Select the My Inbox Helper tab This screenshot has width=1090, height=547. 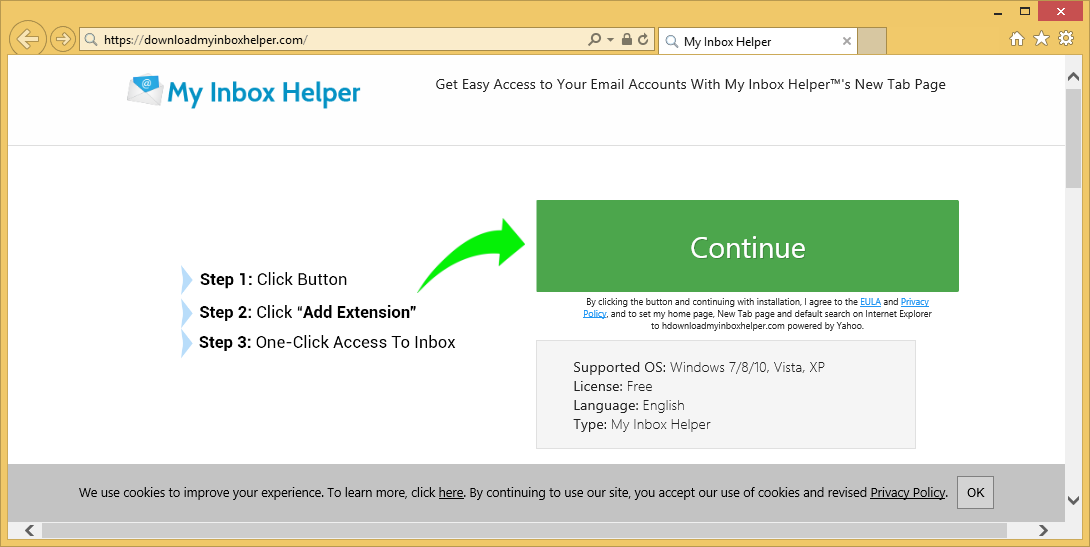(x=757, y=42)
